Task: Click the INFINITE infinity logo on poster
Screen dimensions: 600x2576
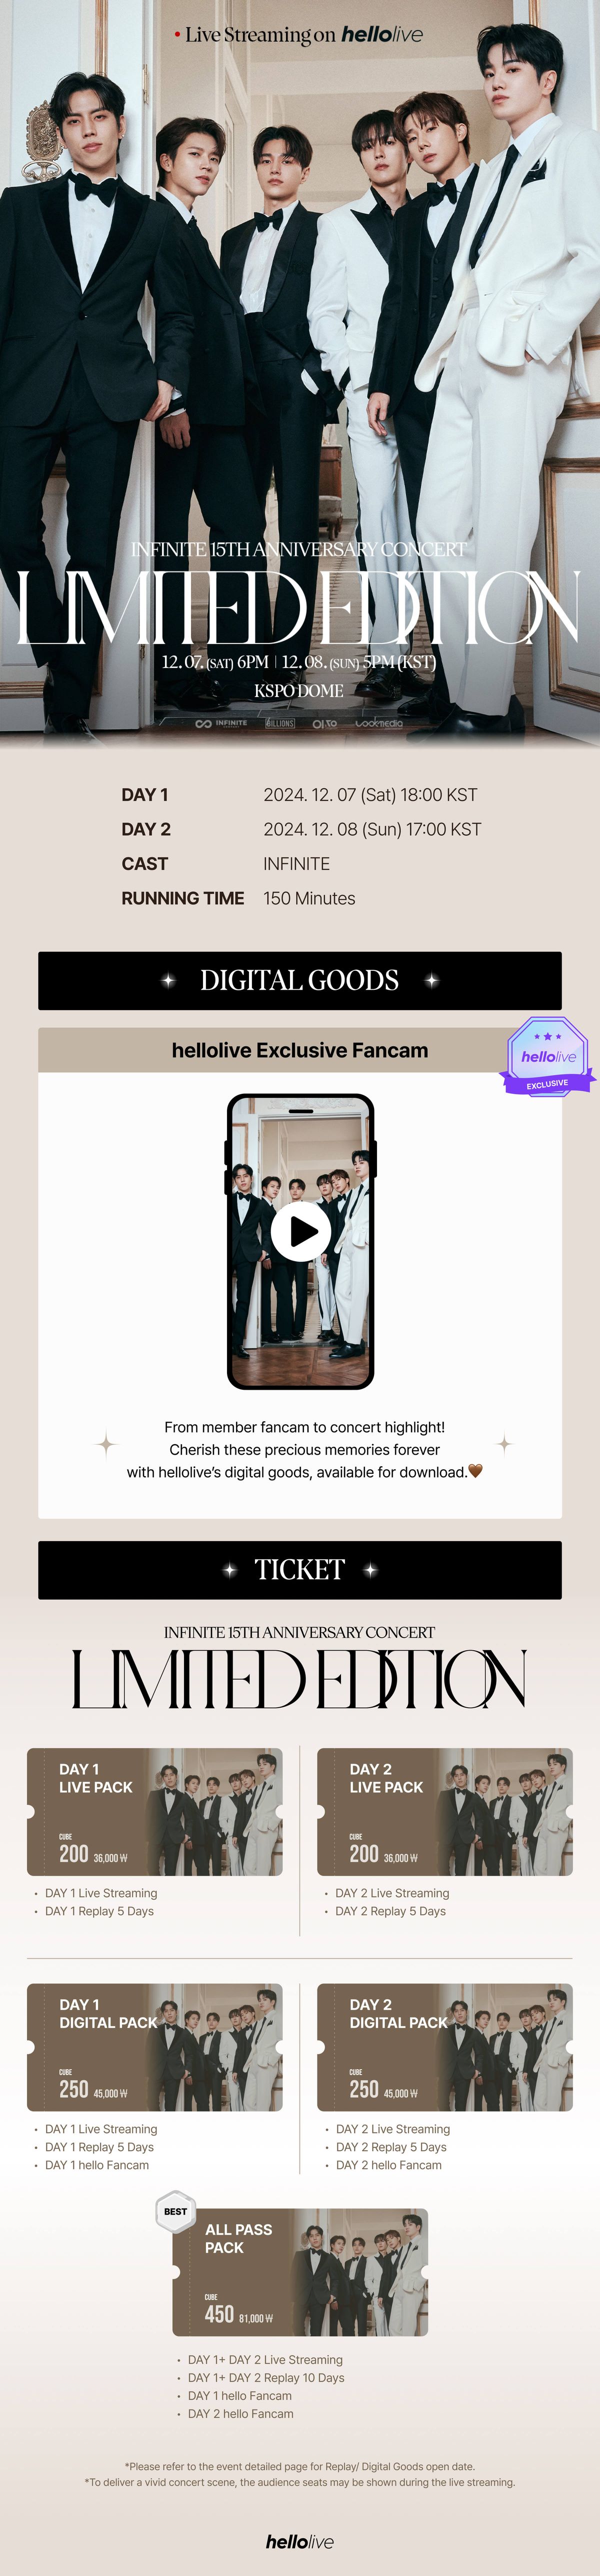Action: [221, 723]
